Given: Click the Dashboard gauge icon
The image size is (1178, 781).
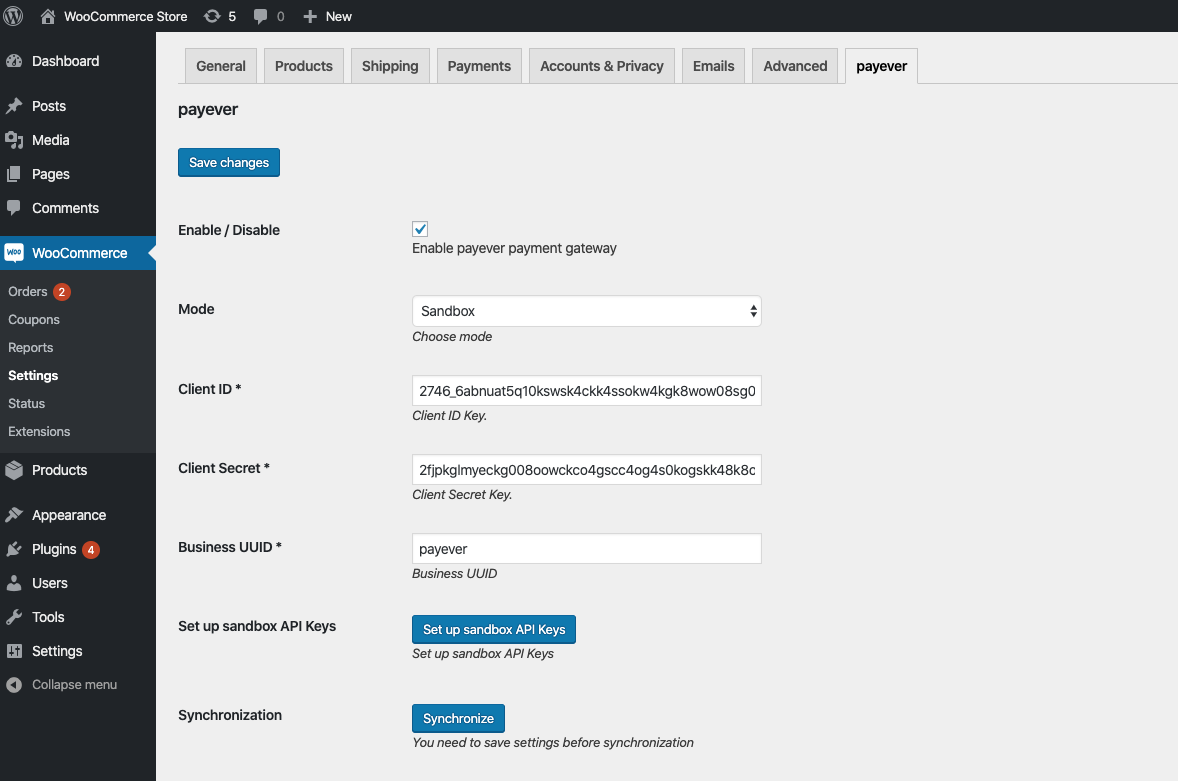Looking at the screenshot, I should 14,61.
